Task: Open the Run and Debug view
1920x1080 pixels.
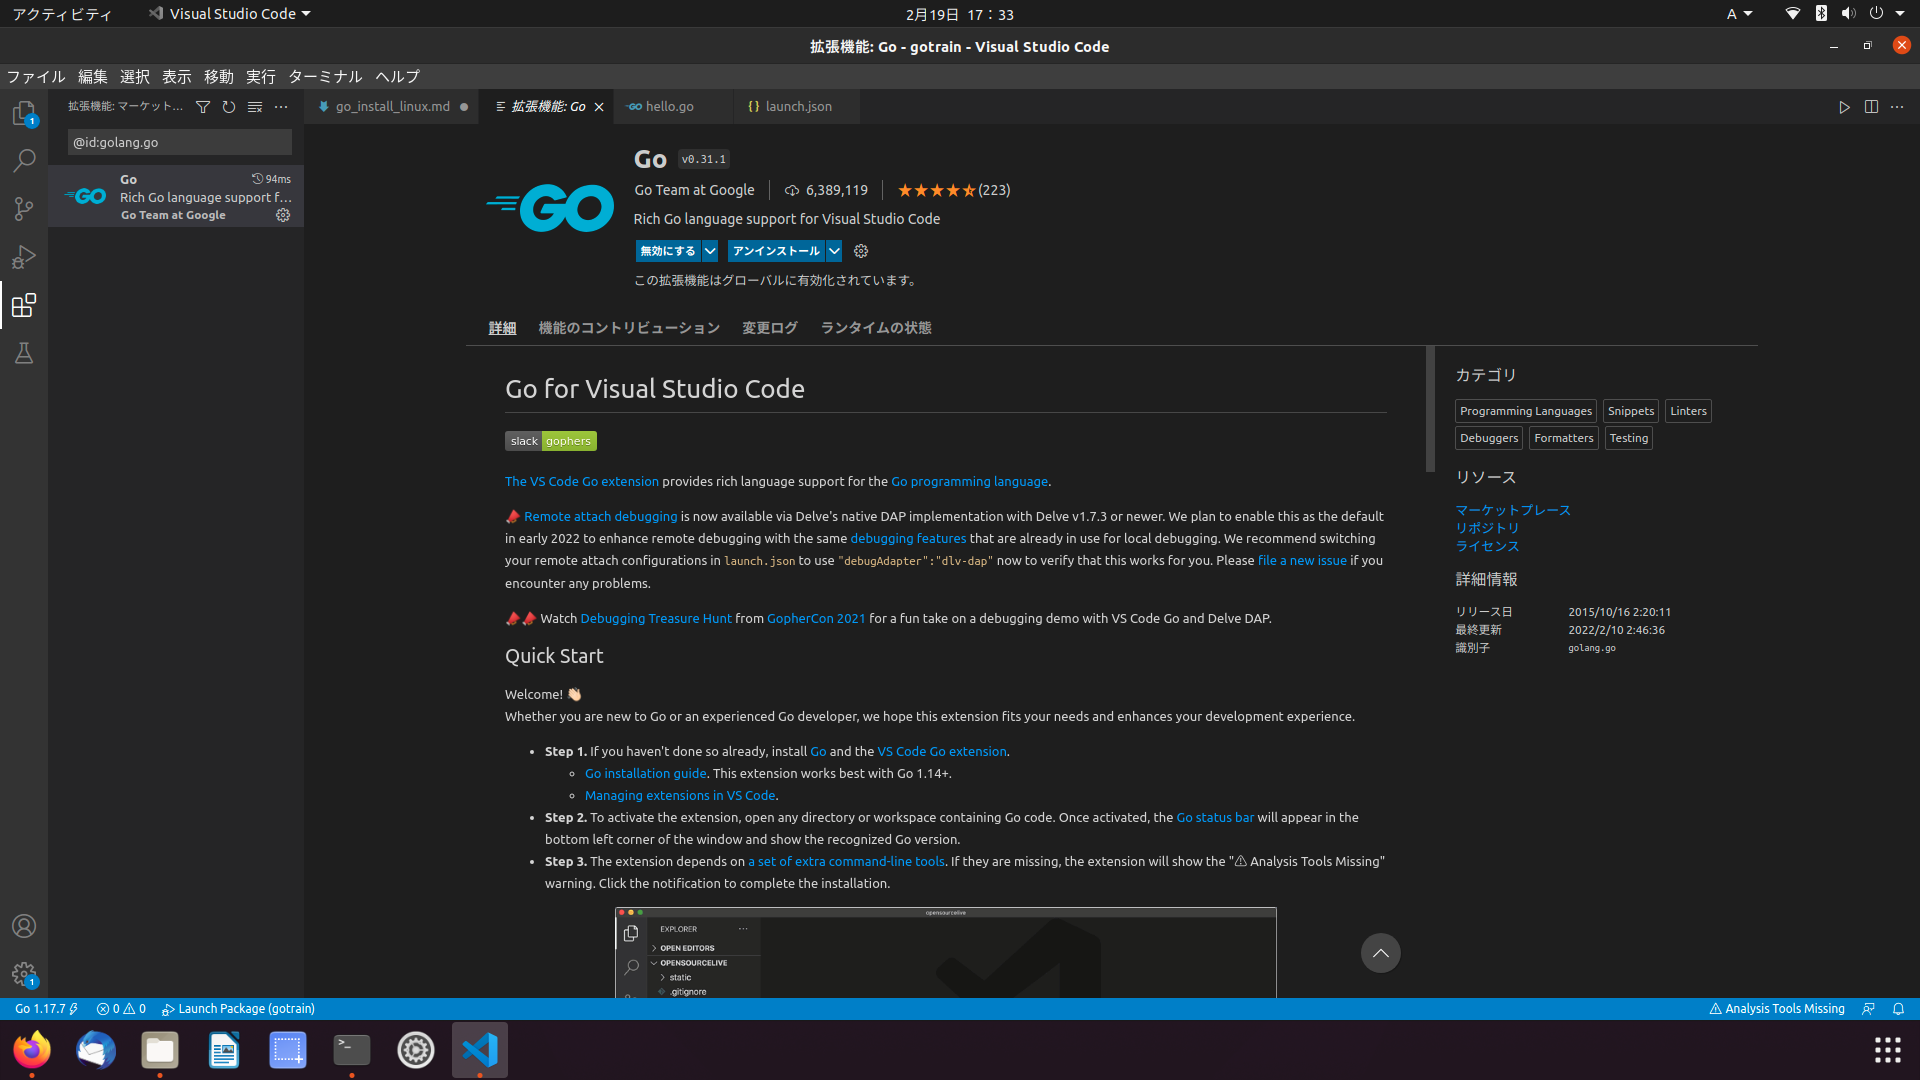Action: (x=24, y=257)
